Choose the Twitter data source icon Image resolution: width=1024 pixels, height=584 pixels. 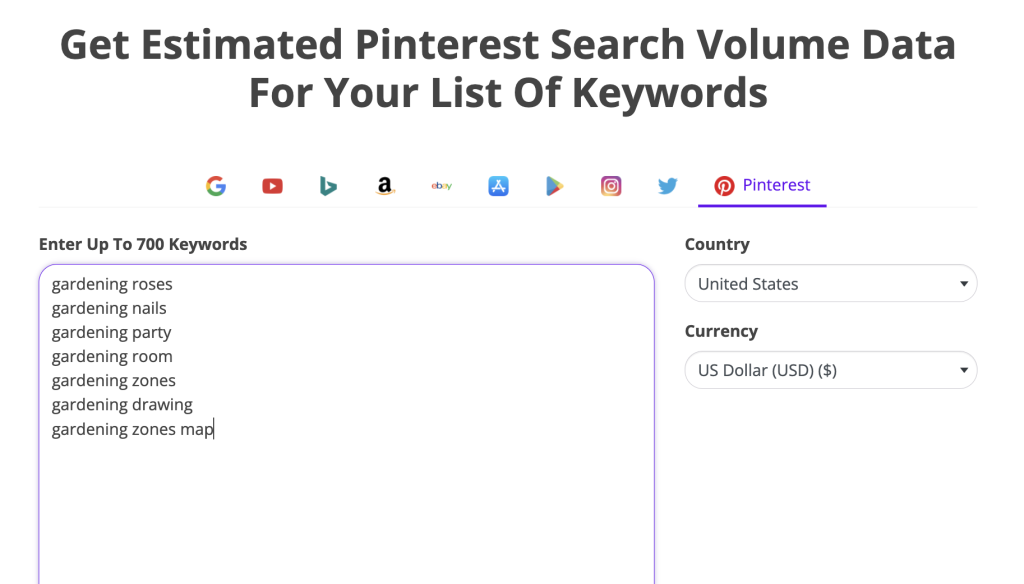pos(667,186)
